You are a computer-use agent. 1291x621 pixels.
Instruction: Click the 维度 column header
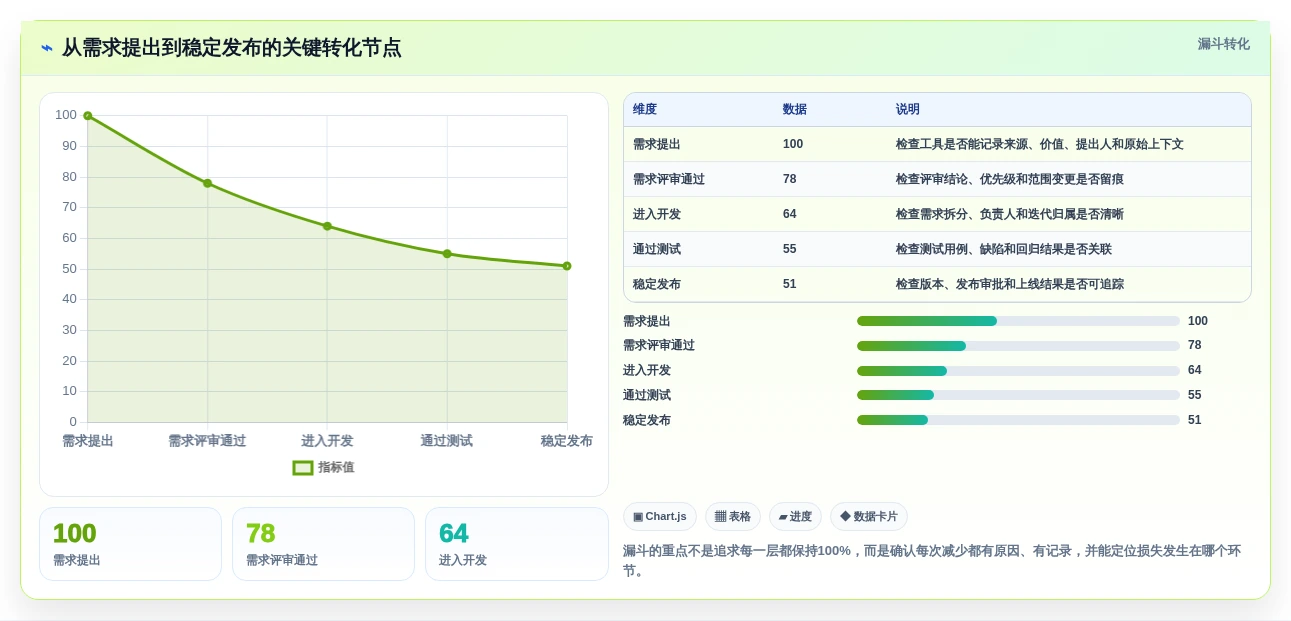point(645,109)
